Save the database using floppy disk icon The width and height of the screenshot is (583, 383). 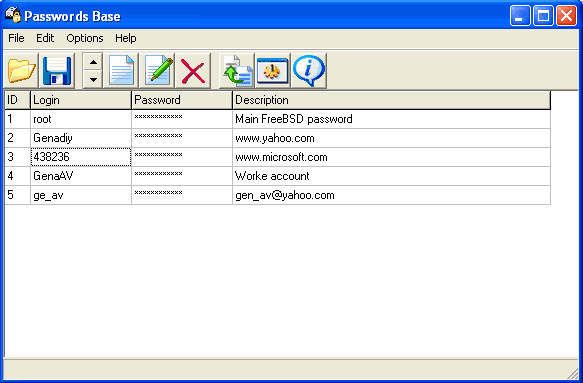(57, 71)
